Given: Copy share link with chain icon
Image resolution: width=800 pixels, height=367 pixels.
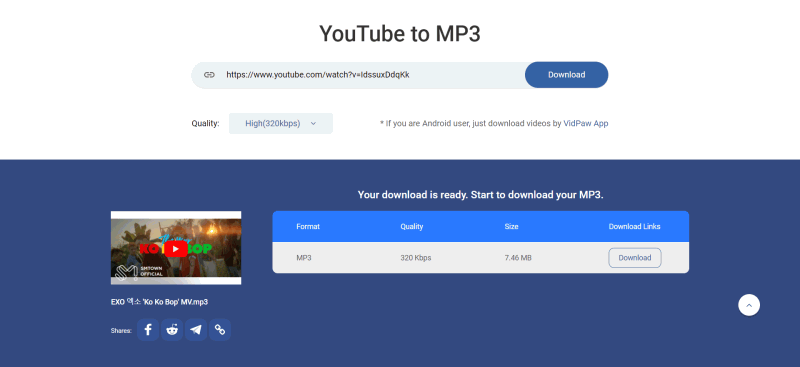Looking at the screenshot, I should [x=220, y=330].
